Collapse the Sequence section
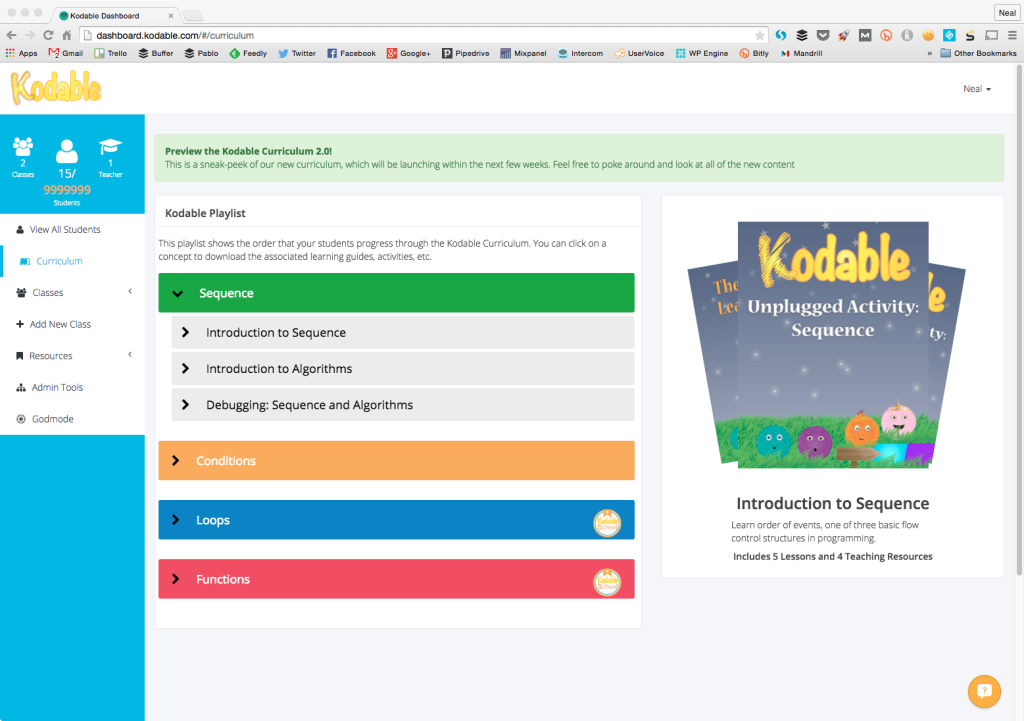This screenshot has height=721, width=1024. tap(396, 293)
